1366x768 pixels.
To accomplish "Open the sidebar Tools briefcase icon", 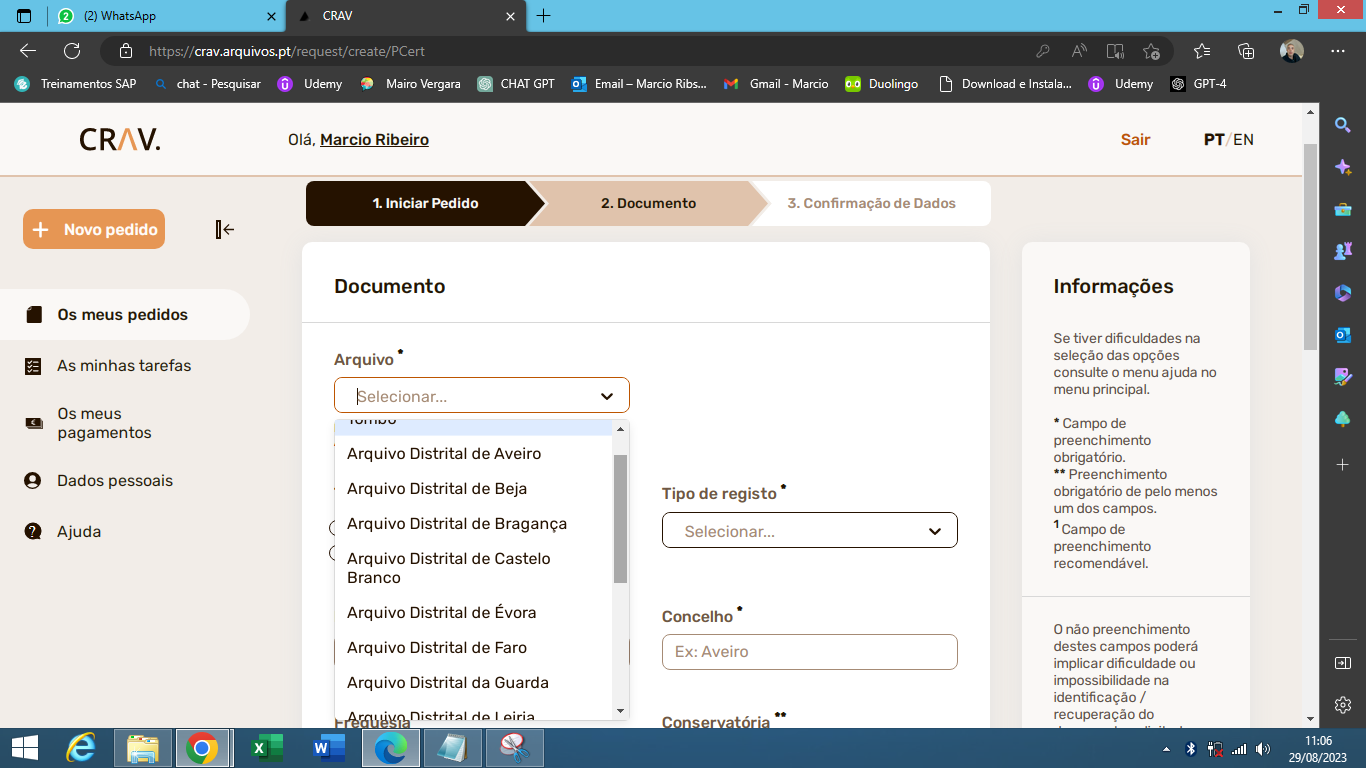I will tap(1343, 209).
